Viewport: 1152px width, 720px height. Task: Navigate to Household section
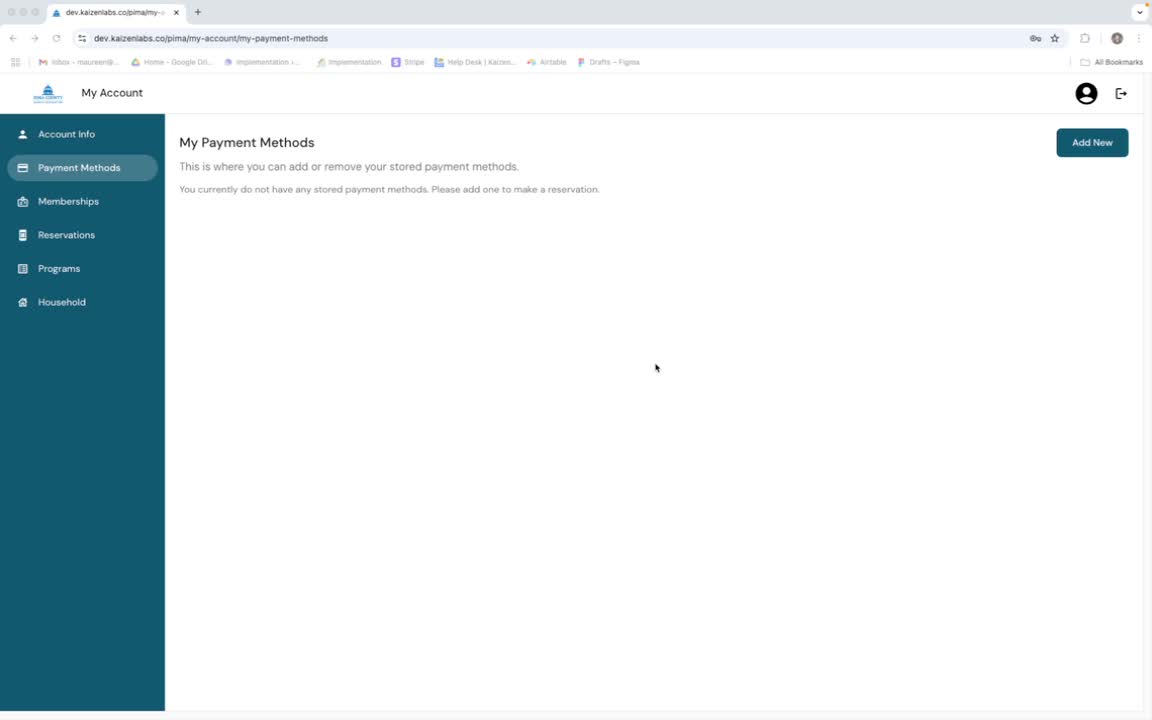[x=82, y=302]
